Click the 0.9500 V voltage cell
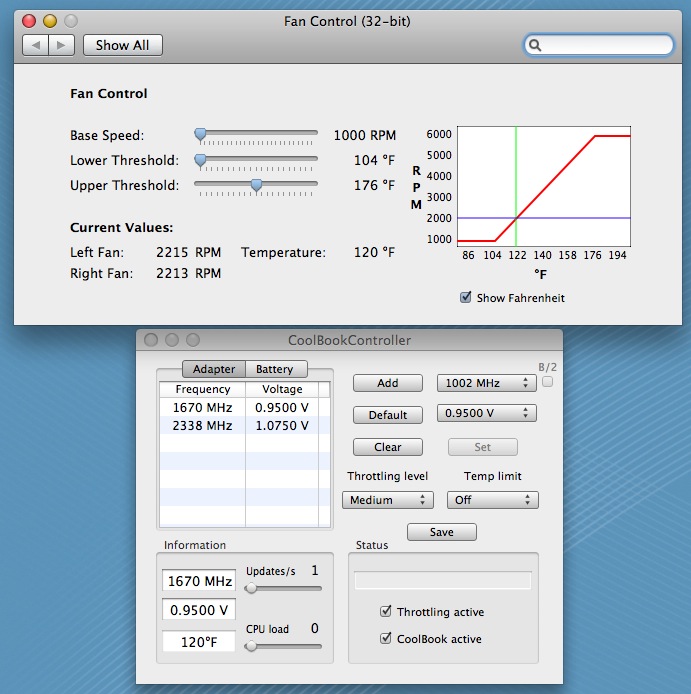This screenshot has height=694, width=691. coord(282,407)
